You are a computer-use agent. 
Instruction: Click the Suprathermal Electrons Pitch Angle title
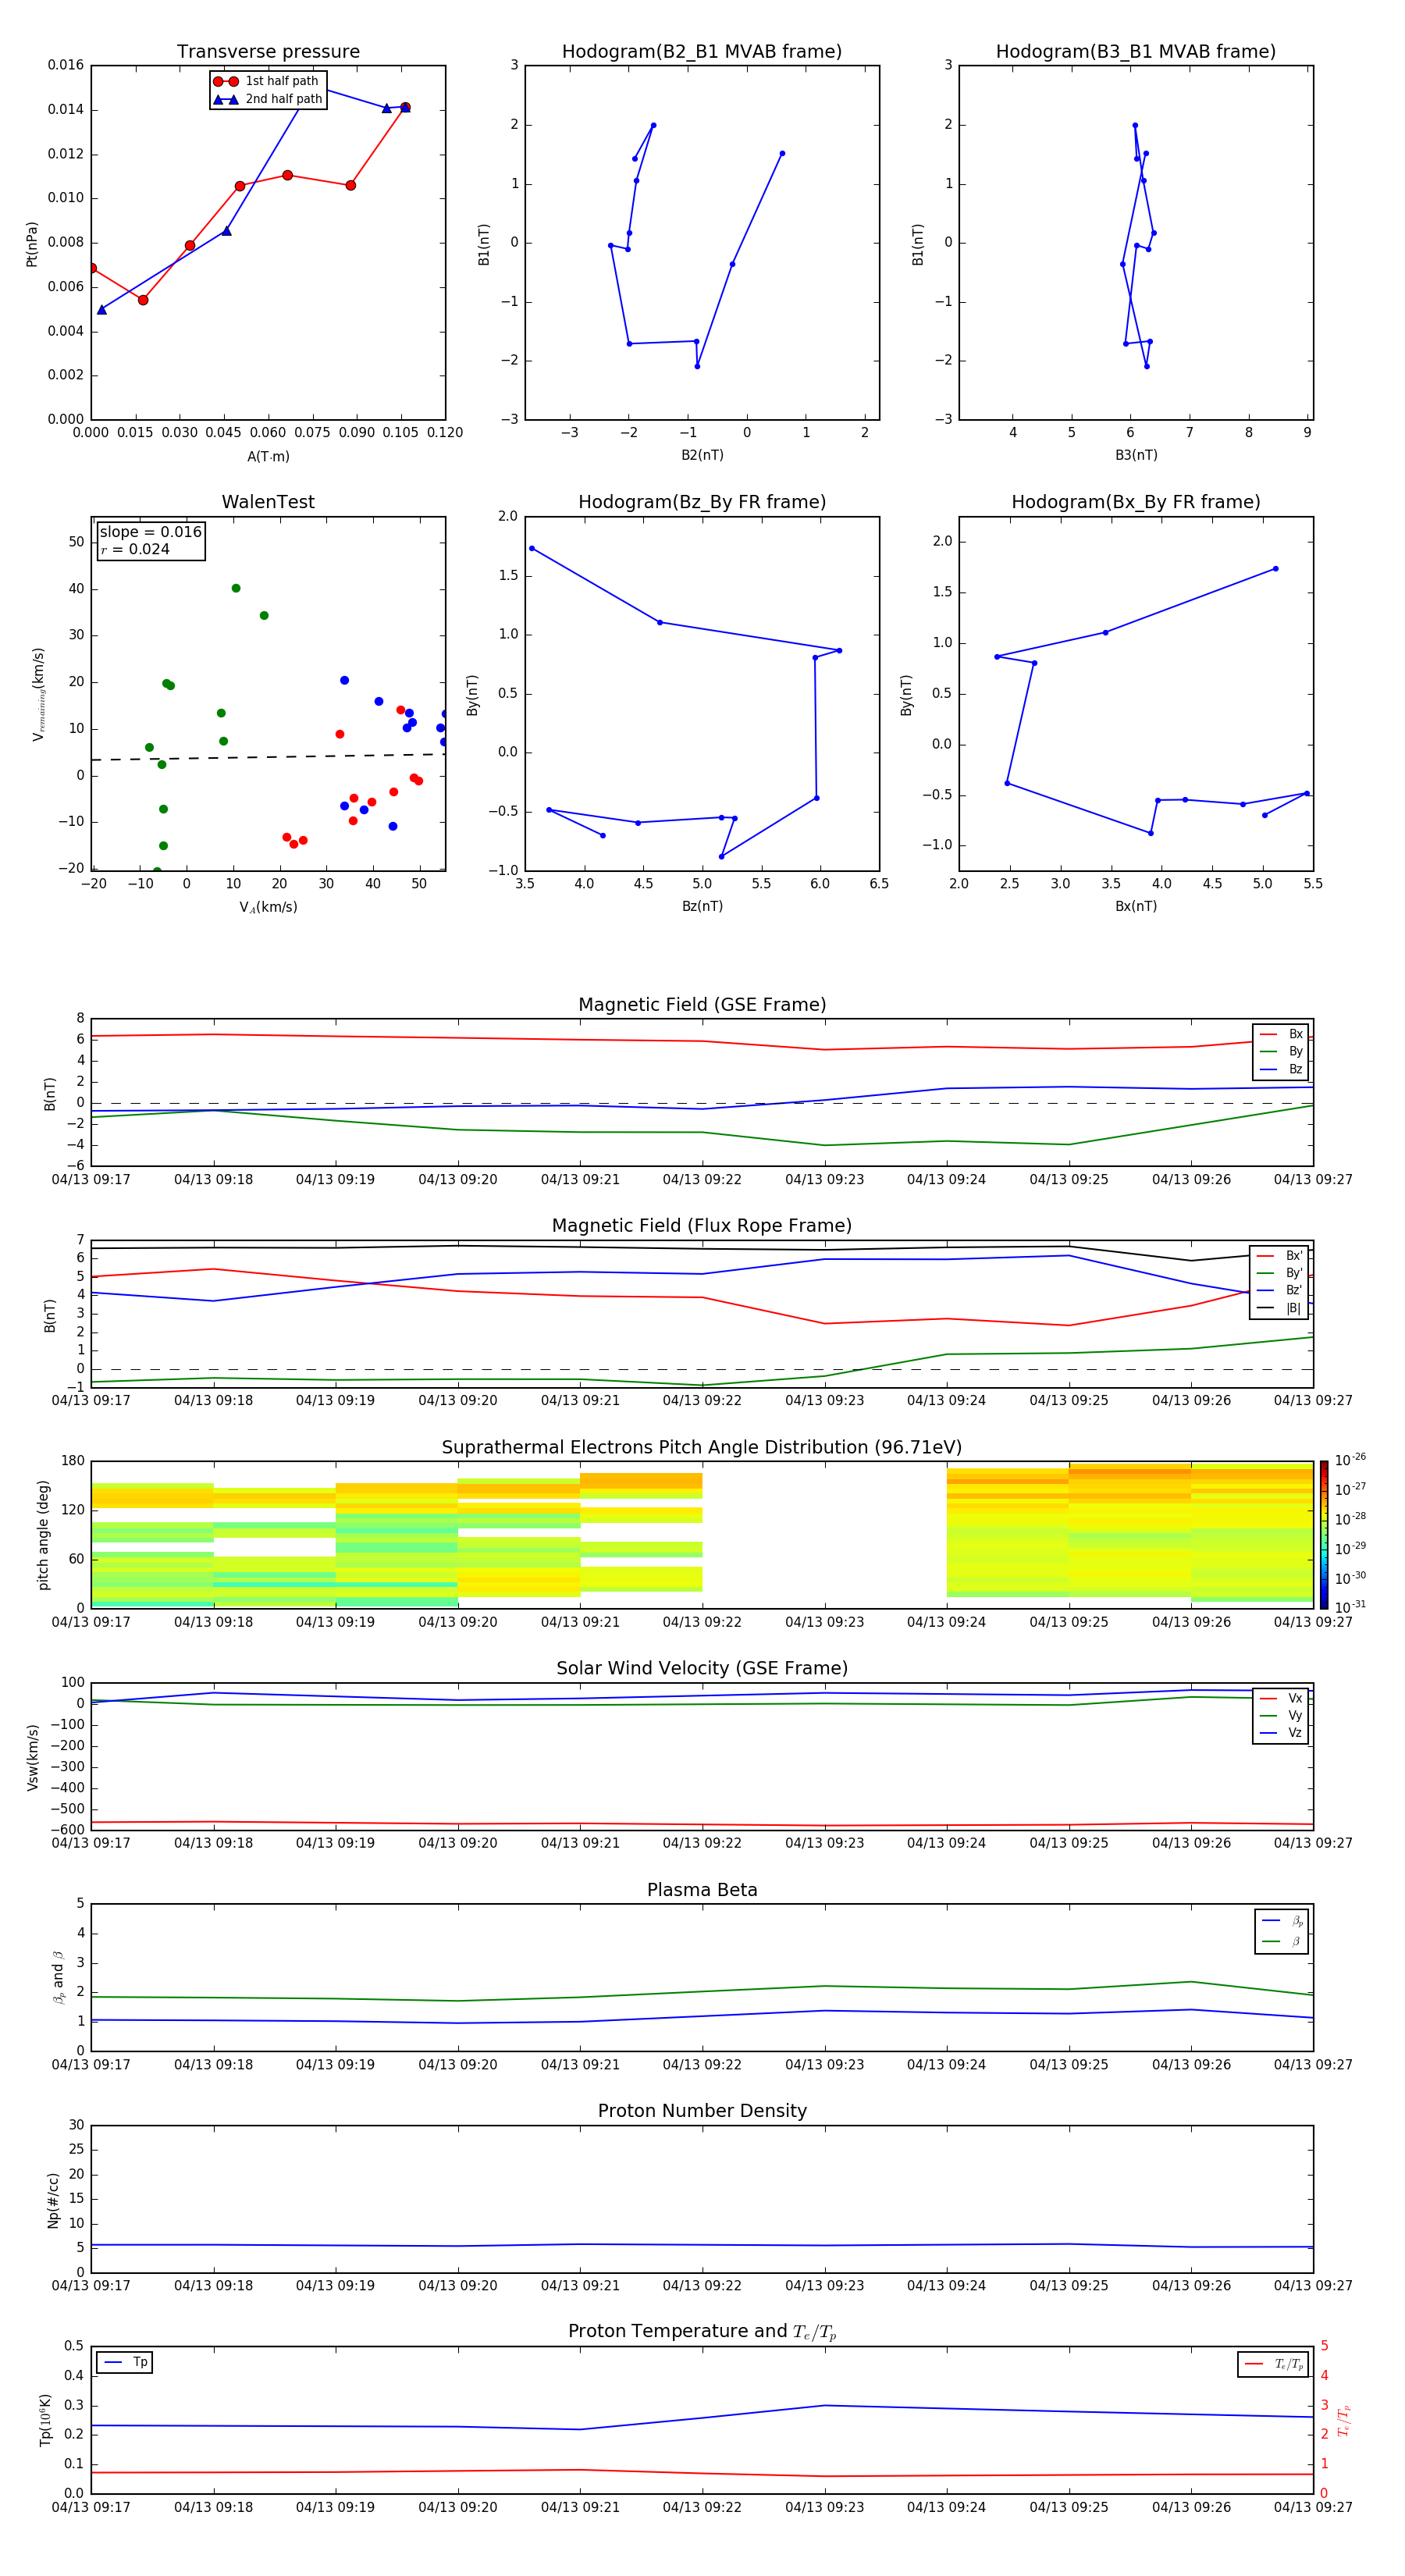(702, 1448)
